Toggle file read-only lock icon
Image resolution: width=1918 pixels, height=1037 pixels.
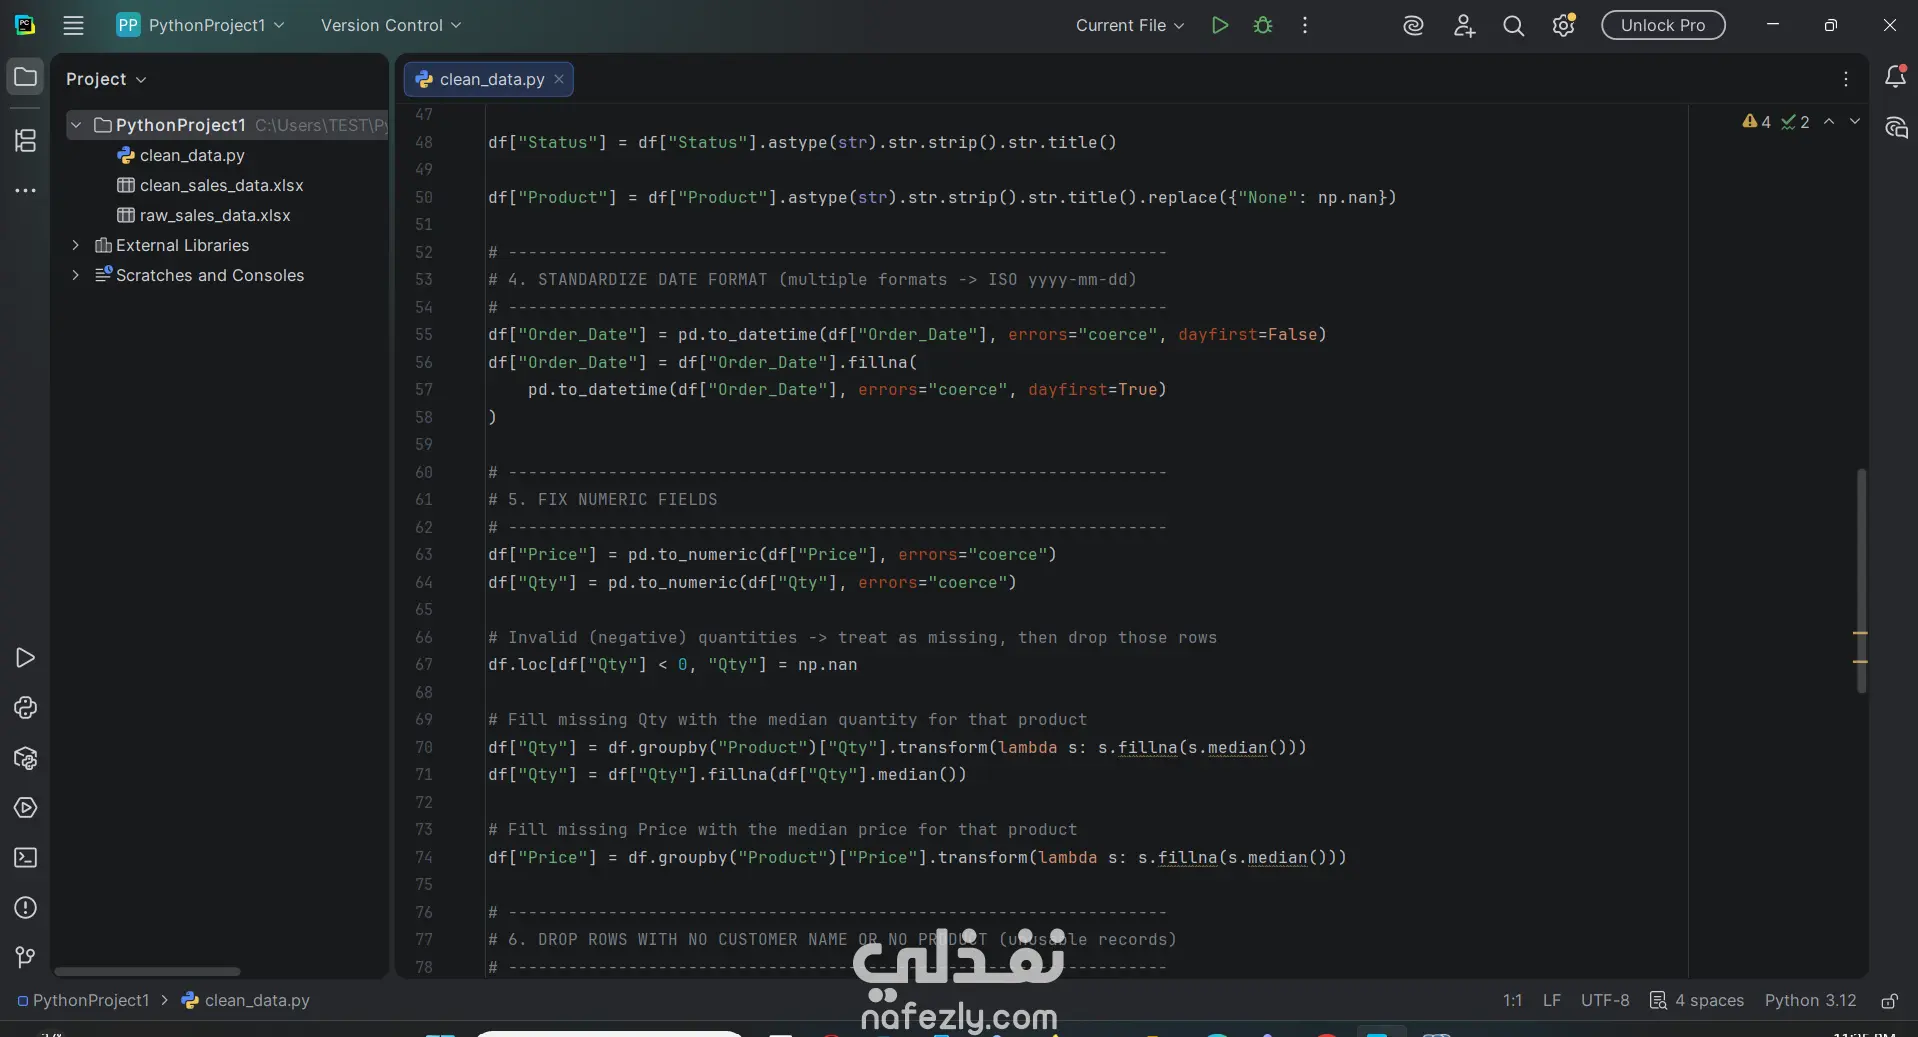(1889, 1001)
